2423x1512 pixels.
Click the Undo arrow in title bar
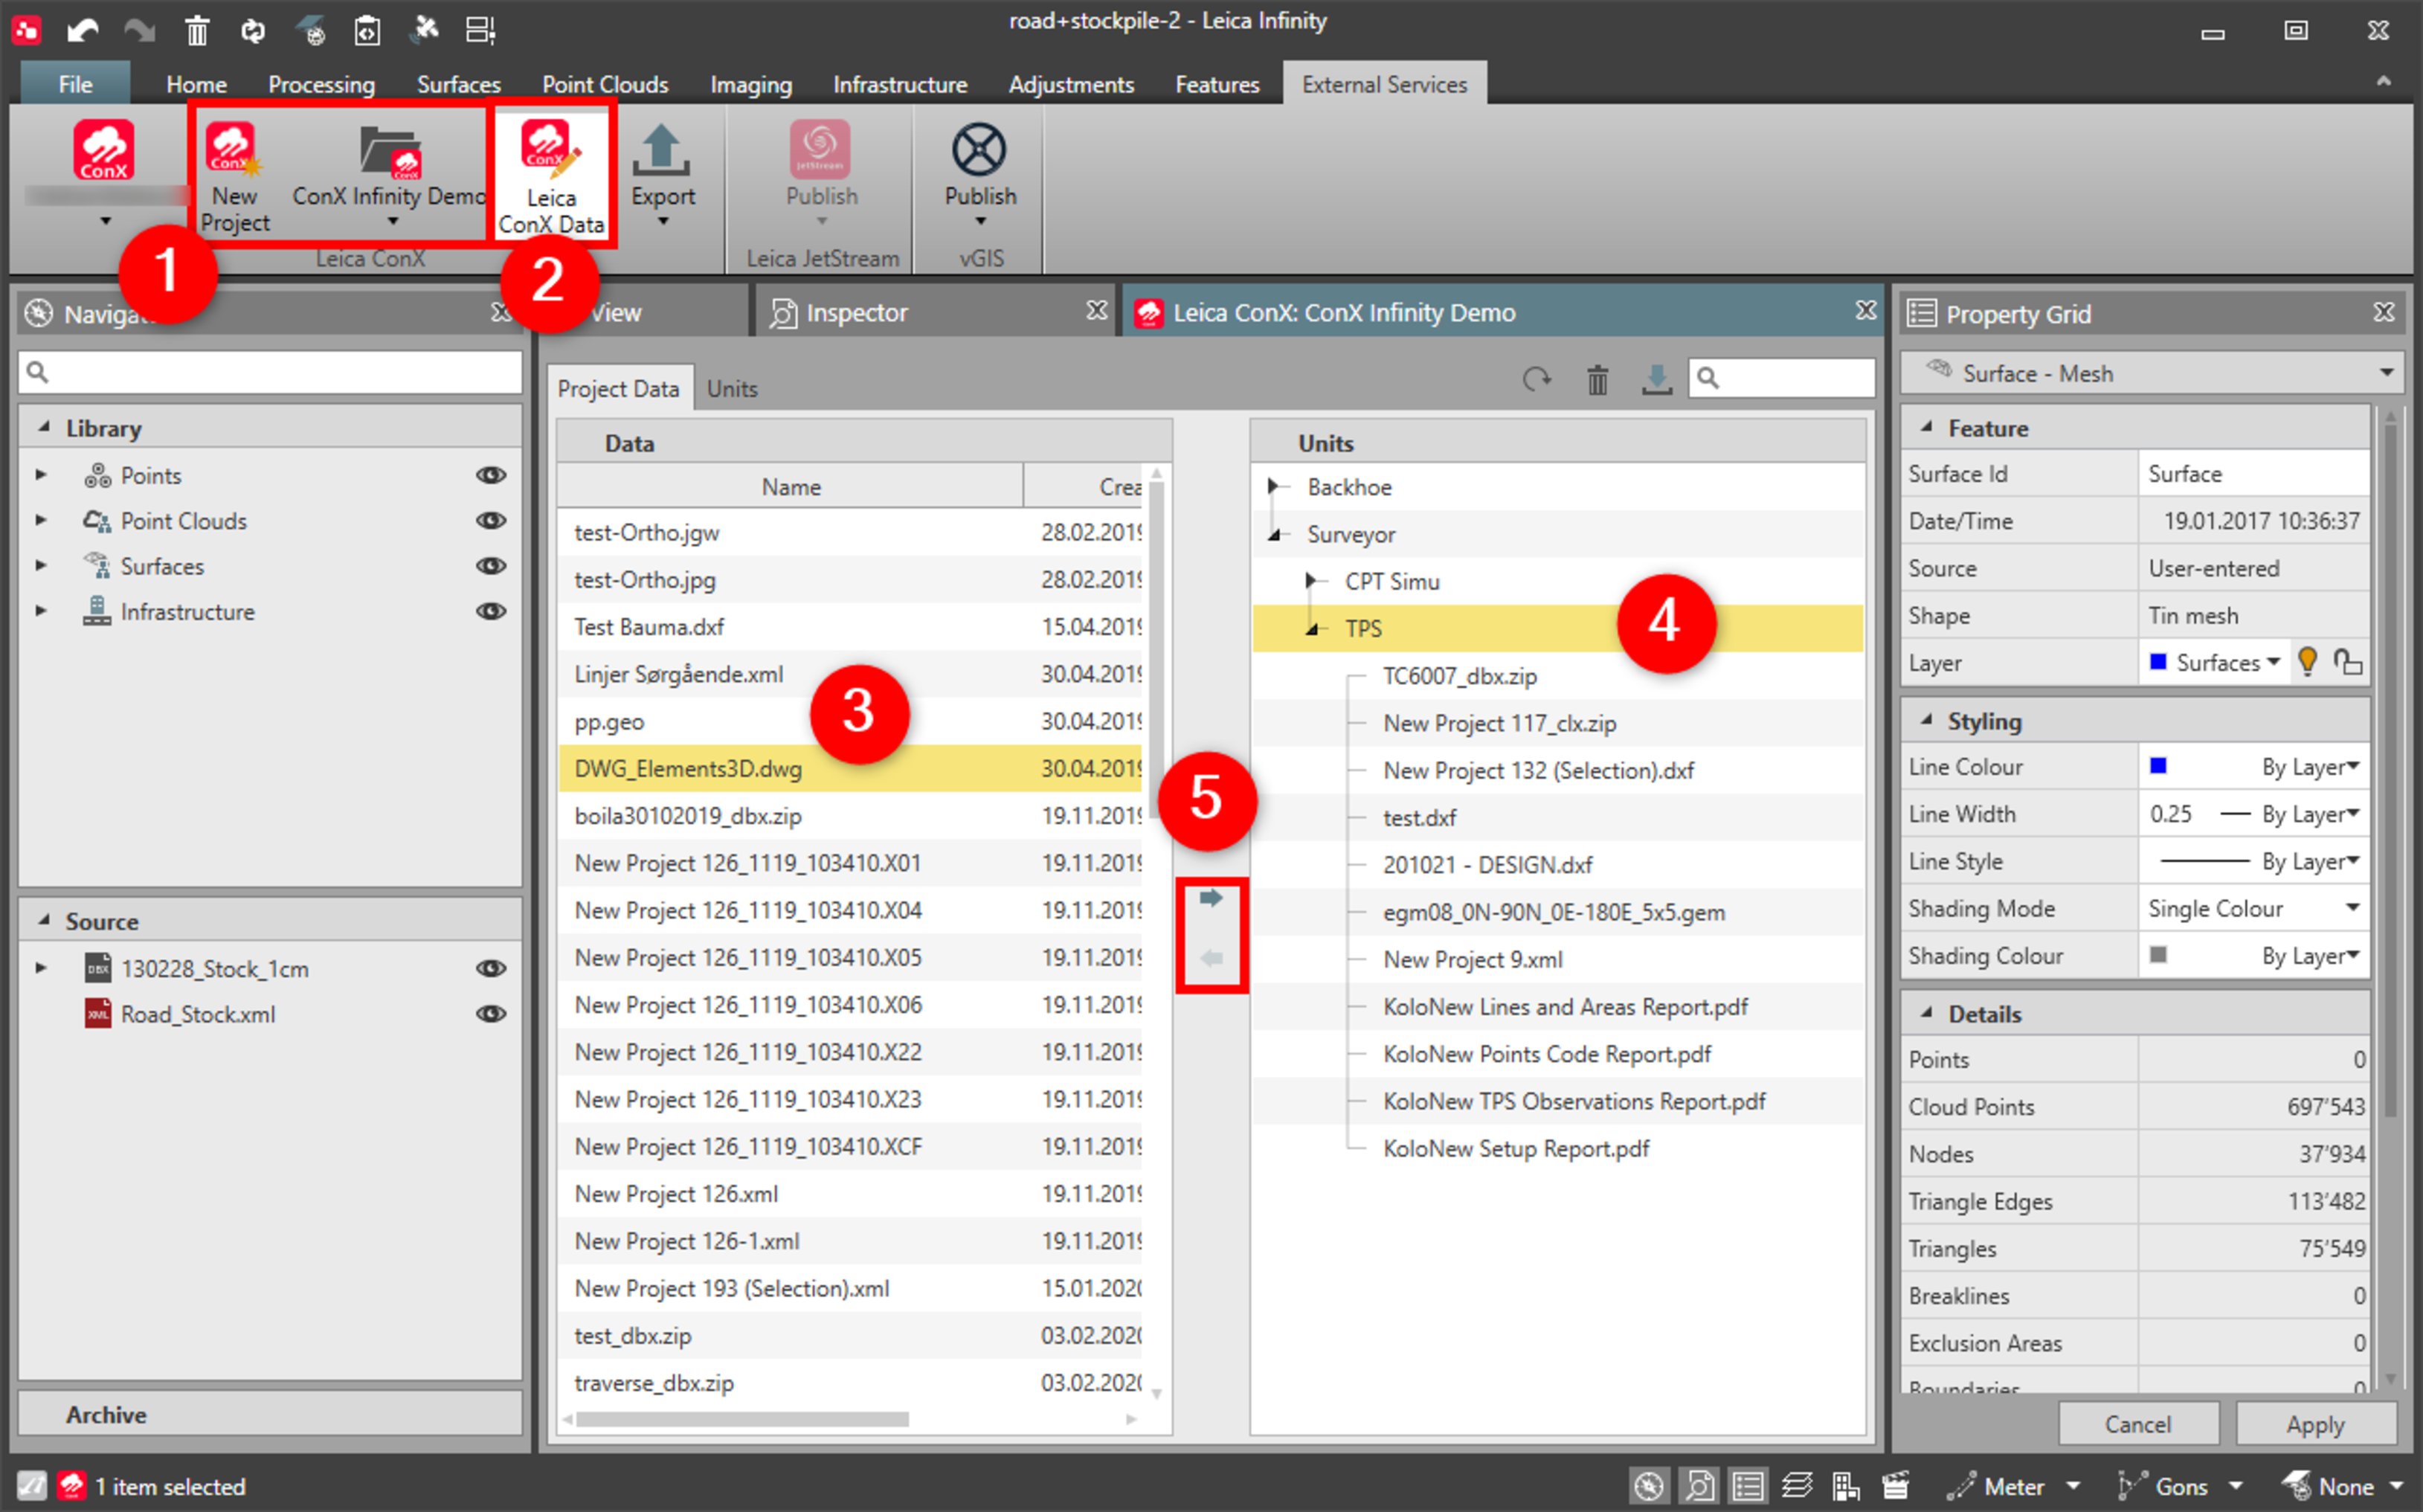tap(83, 30)
